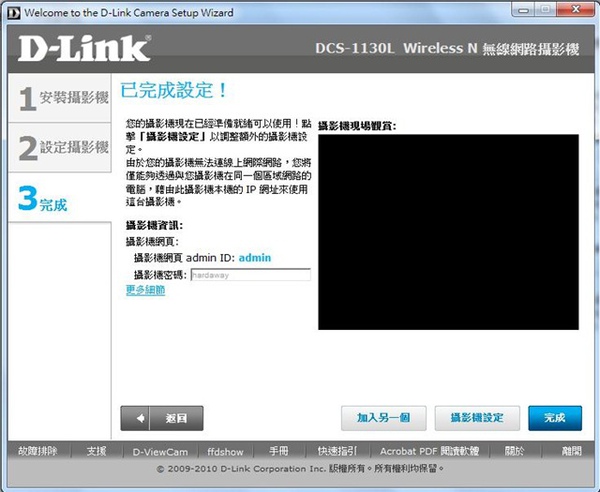600x492 pixels.
Task: Open 手冊 manual in footer menu
Action: [x=279, y=451]
